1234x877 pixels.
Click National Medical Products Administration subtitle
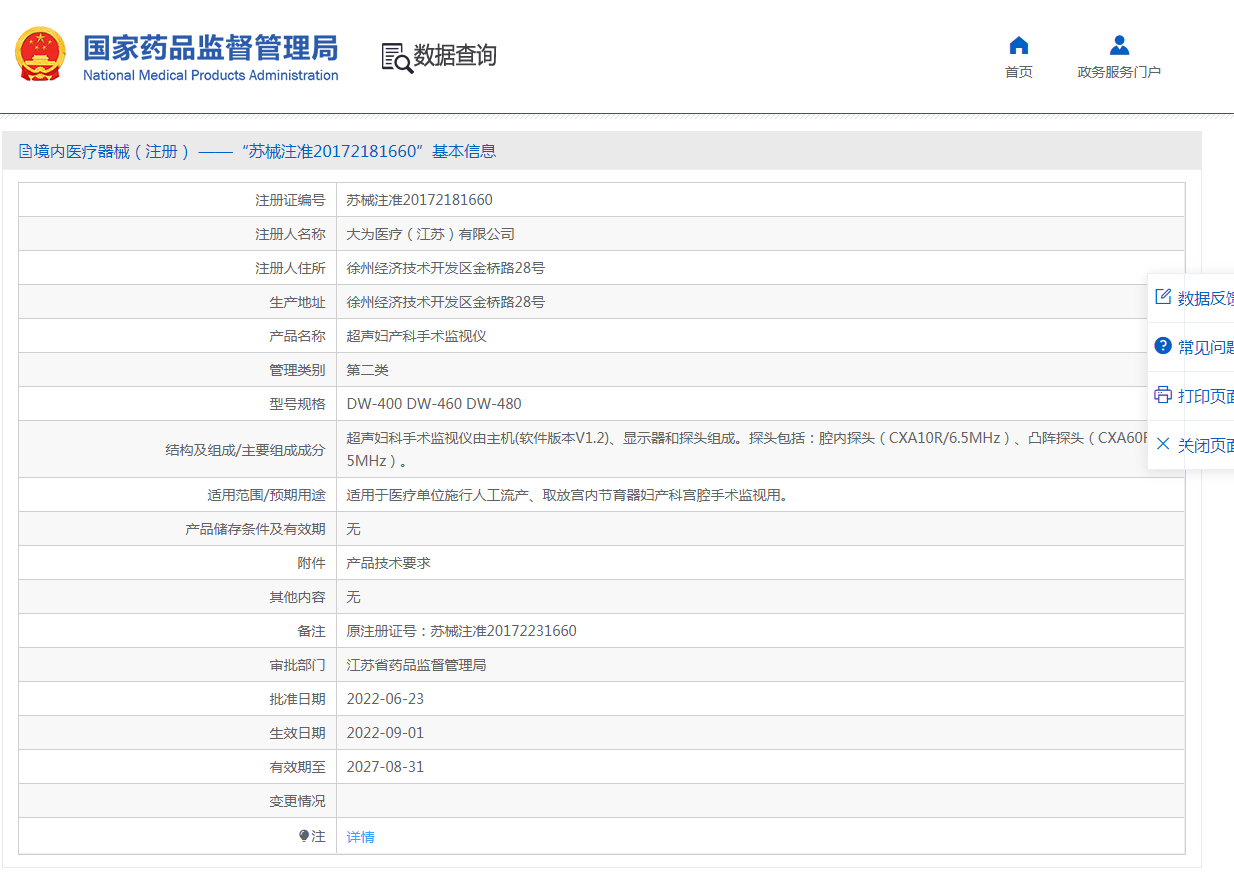click(x=211, y=76)
